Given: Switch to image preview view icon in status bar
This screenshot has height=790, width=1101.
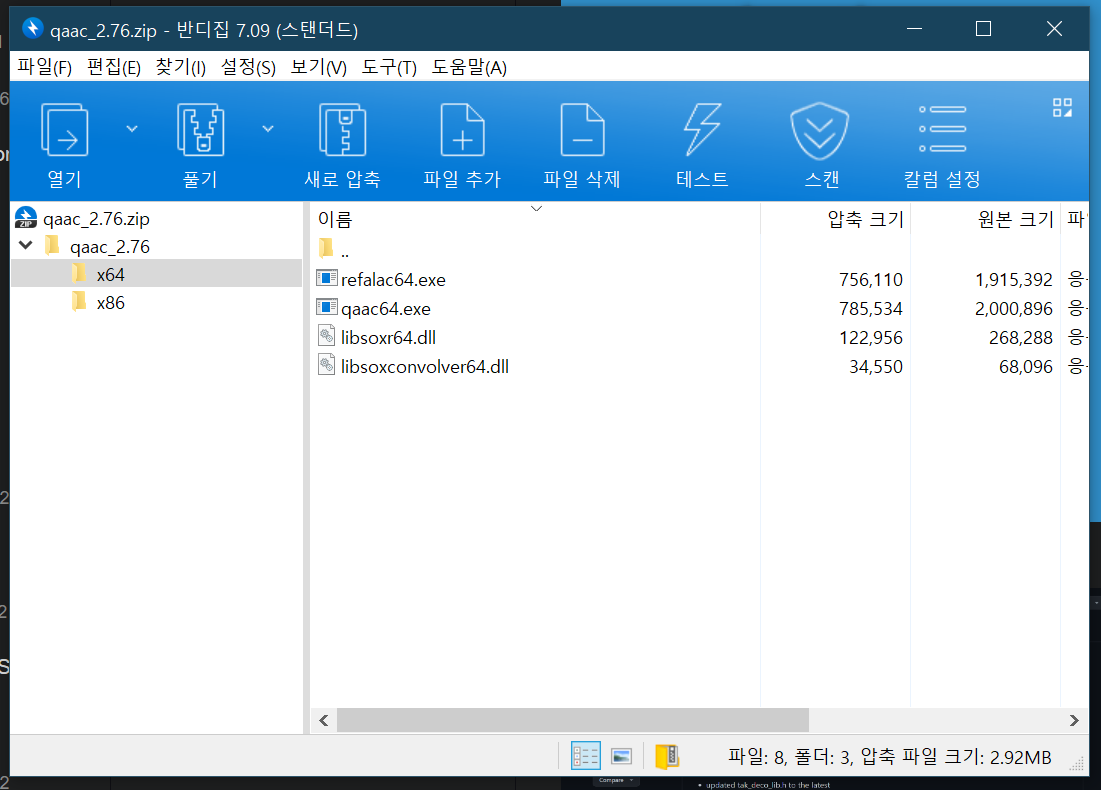Looking at the screenshot, I should (621, 756).
